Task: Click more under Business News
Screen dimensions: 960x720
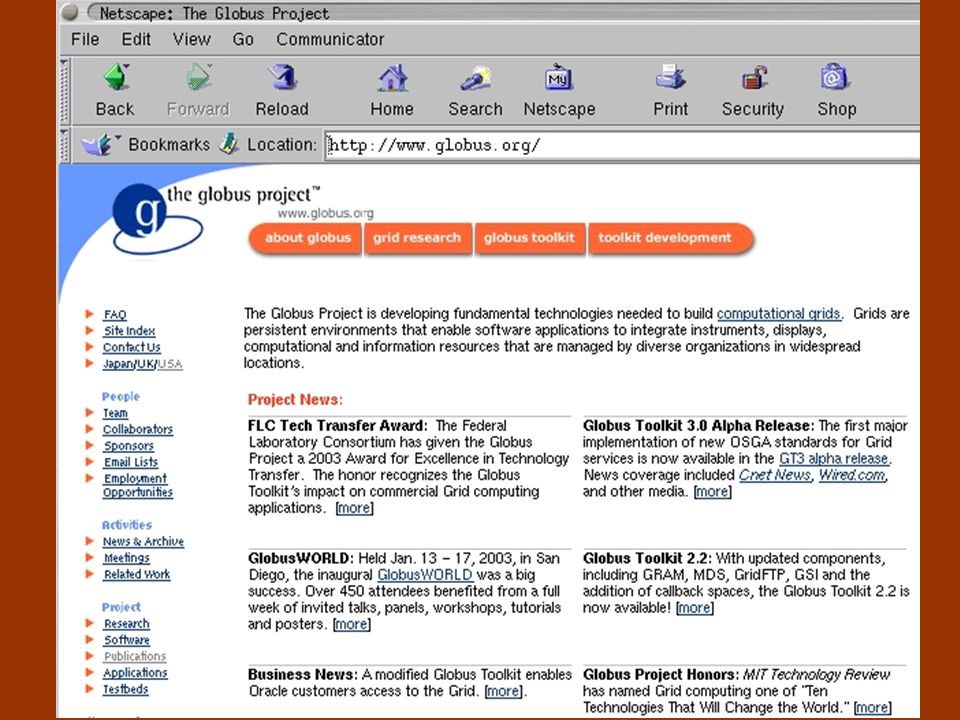Action: [503, 692]
